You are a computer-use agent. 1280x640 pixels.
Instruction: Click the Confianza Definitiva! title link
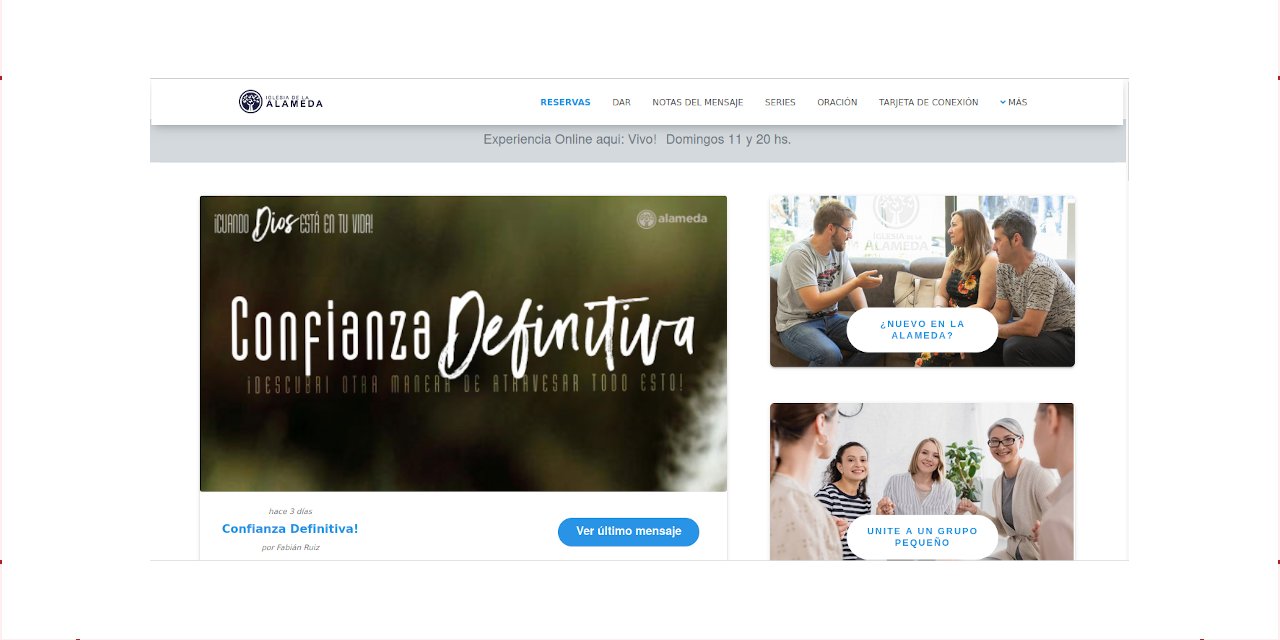pos(290,529)
